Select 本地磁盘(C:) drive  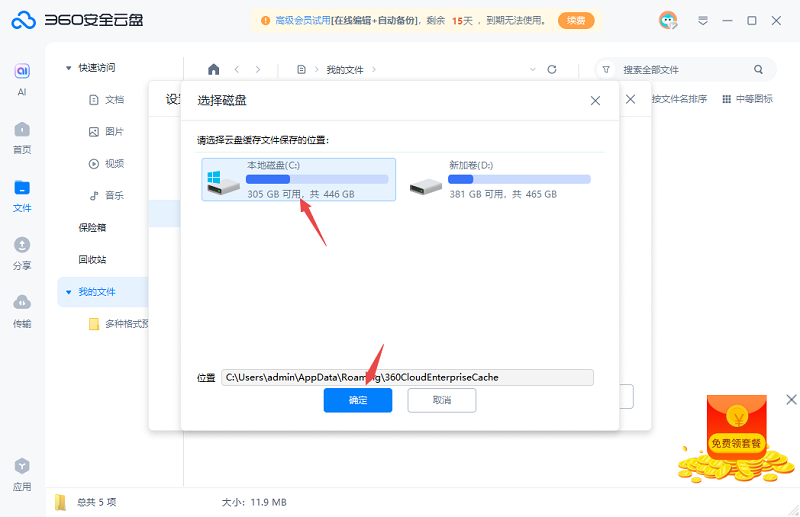[x=298, y=180]
